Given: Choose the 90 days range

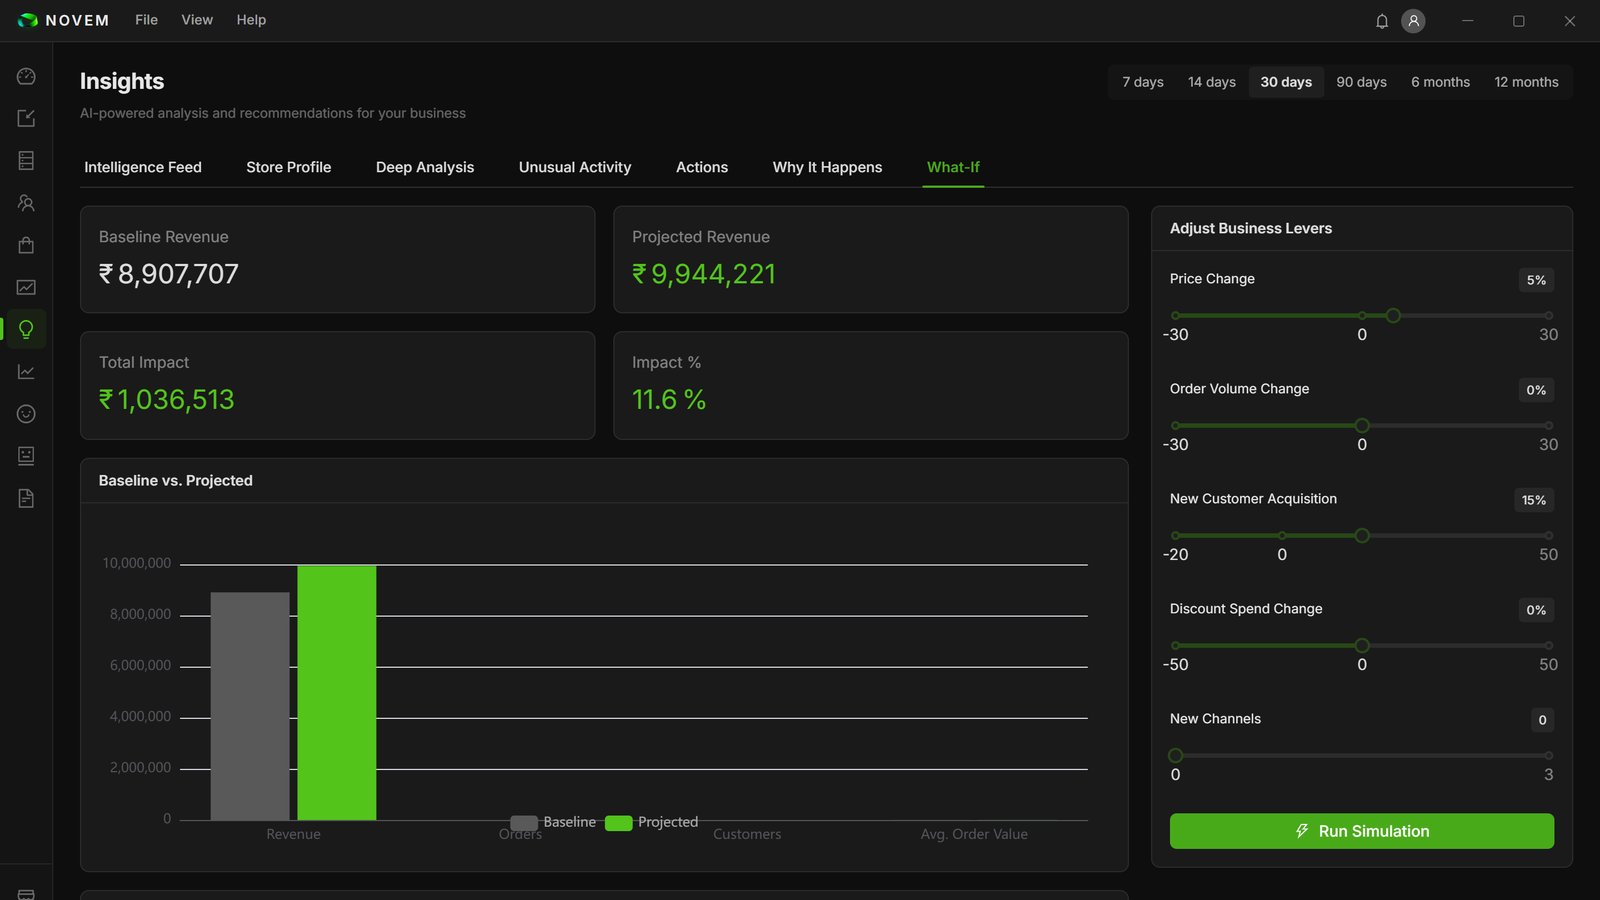Looking at the screenshot, I should 1361,82.
